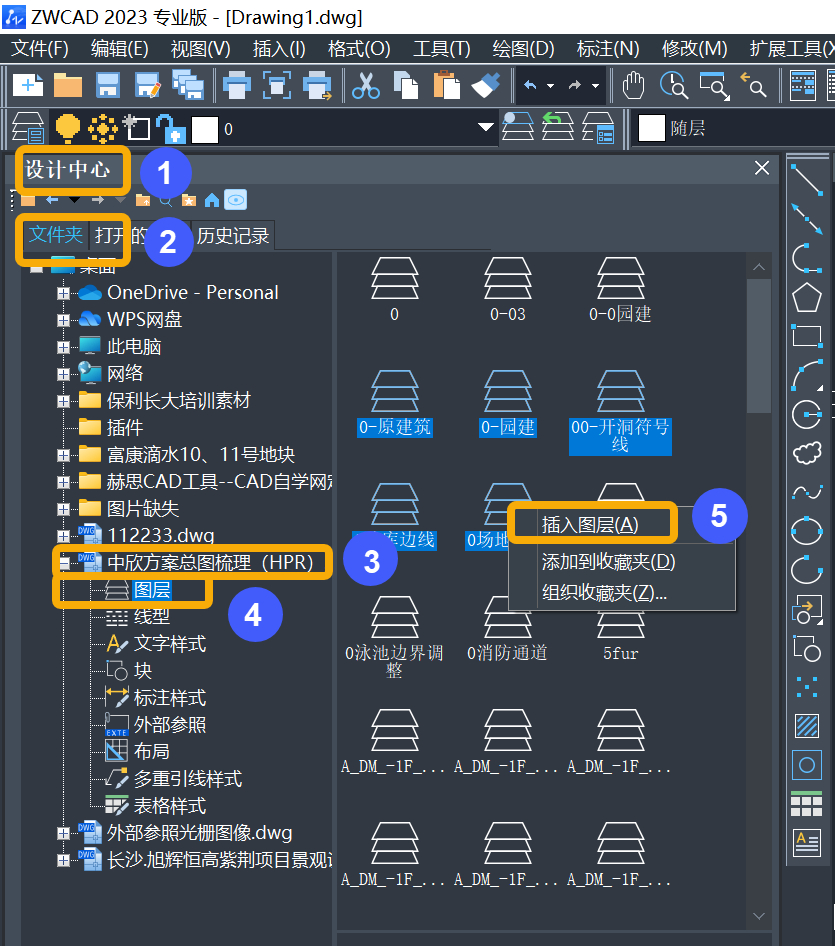
Task: Select 标注样式 in the tree
Action: 170,698
